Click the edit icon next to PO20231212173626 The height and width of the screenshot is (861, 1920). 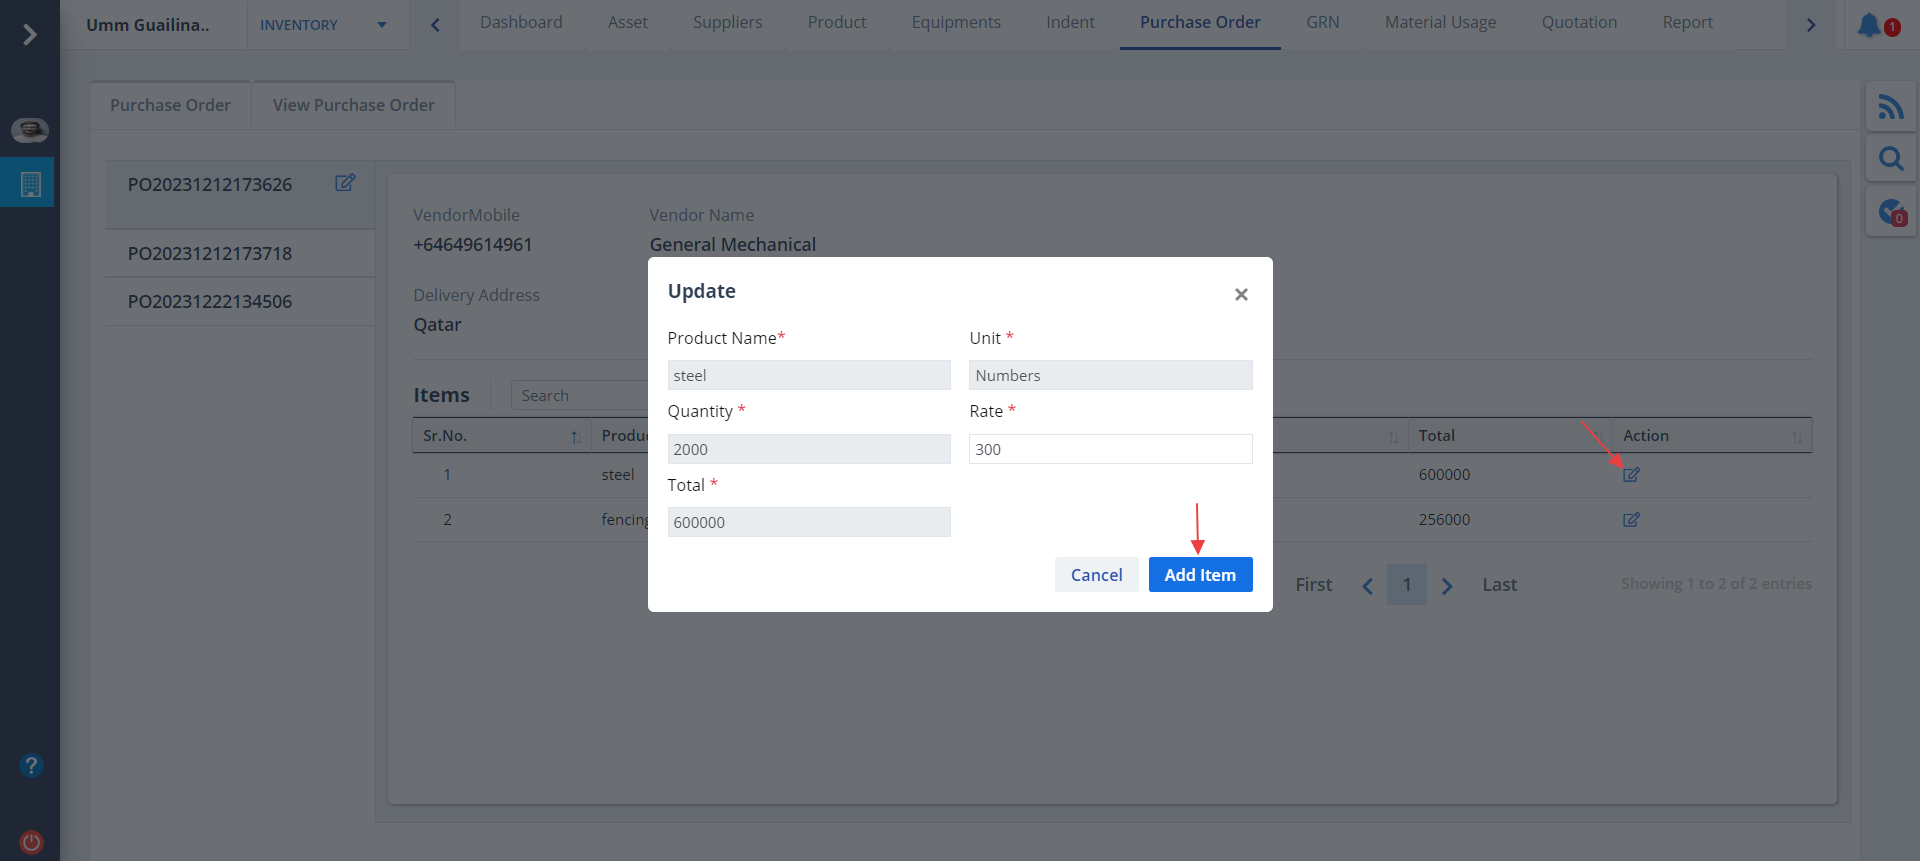[x=345, y=183]
